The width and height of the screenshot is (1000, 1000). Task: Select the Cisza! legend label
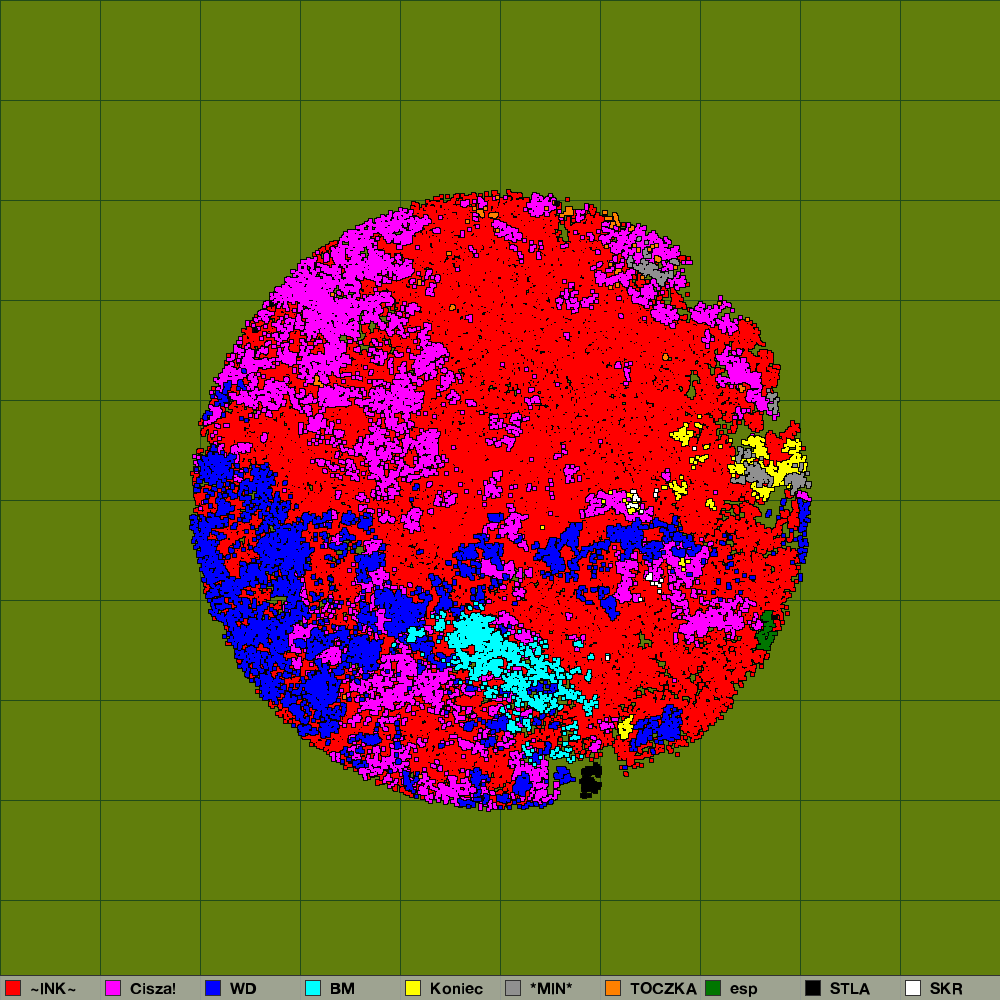pyautogui.click(x=153, y=989)
